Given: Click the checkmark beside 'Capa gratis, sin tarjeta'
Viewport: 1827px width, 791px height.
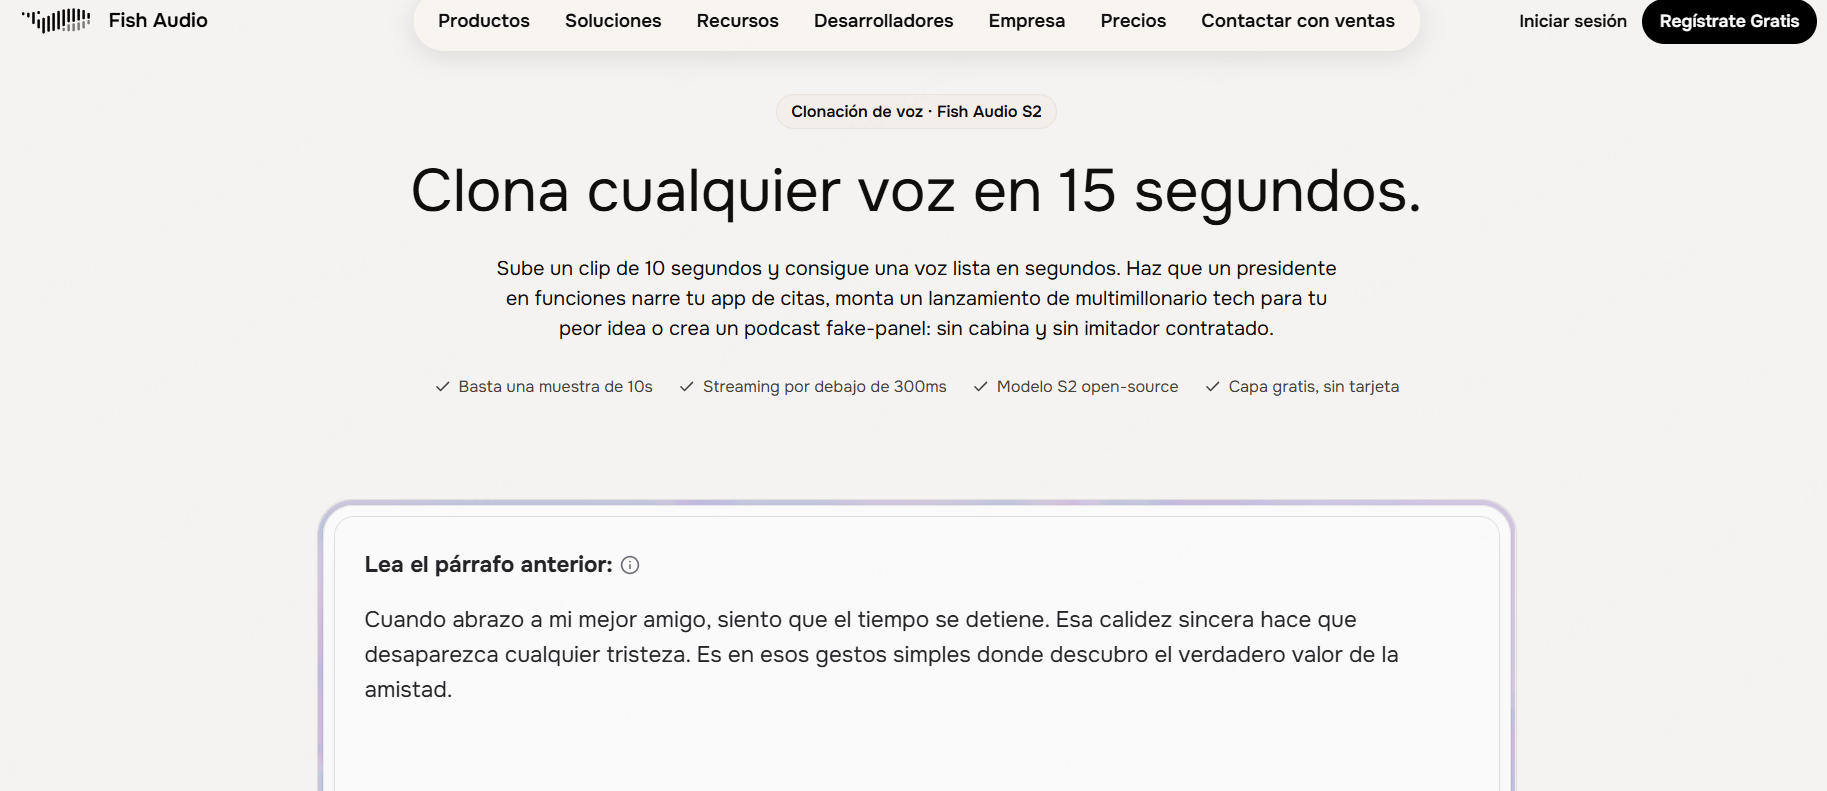Looking at the screenshot, I should point(1212,387).
